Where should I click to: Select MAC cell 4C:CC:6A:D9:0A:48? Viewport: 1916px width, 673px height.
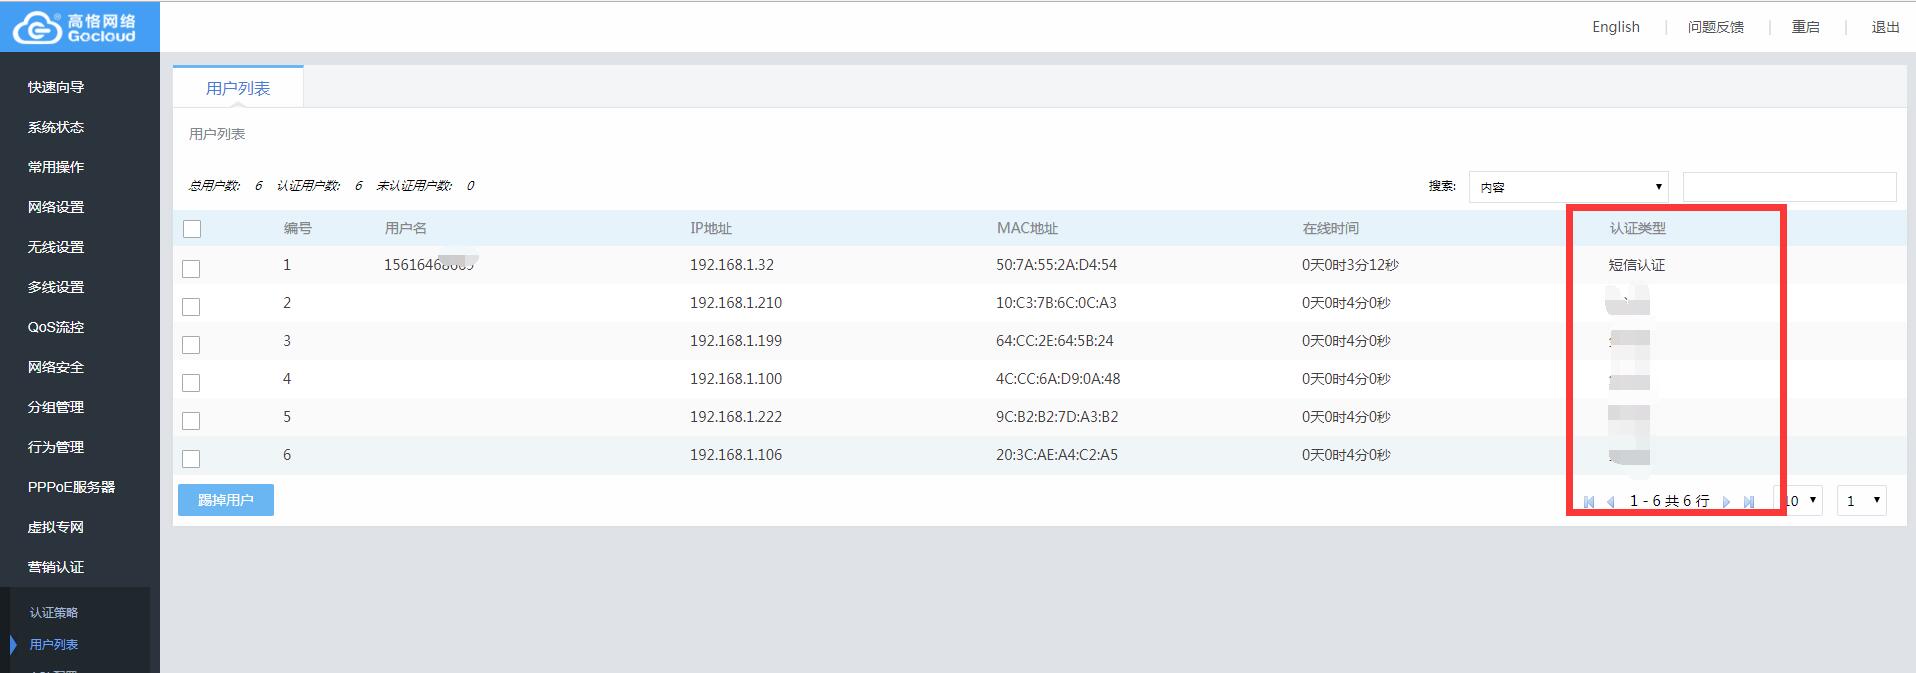point(1058,379)
